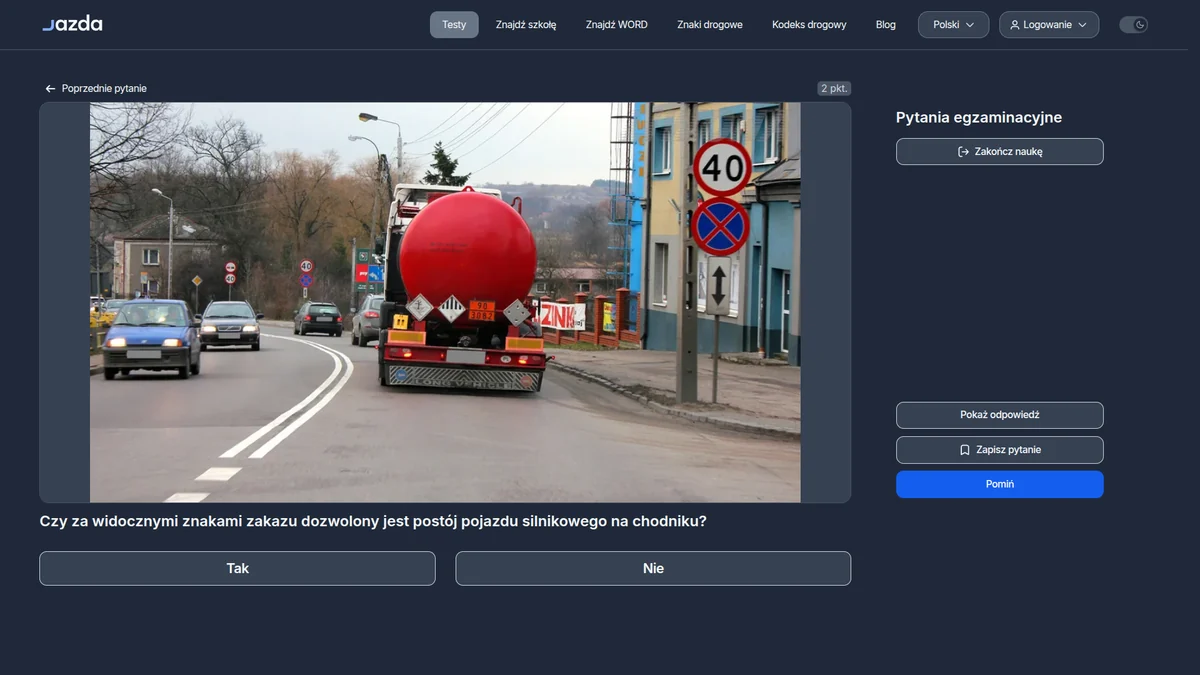Click the Jazda logo
Viewport: 1200px width, 675px height.
tap(72, 24)
